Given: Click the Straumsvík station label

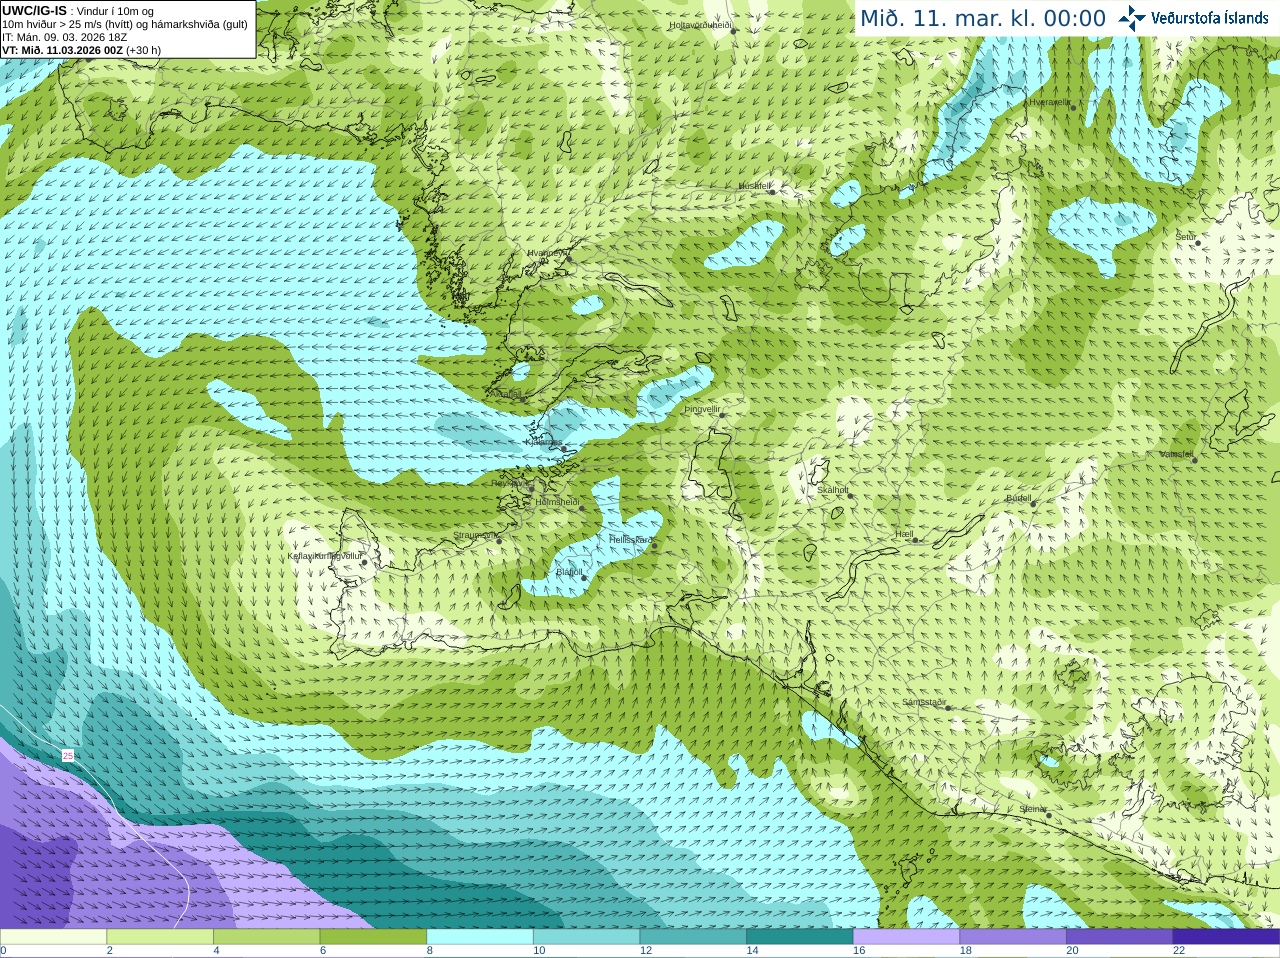Looking at the screenshot, I should click(x=475, y=535).
